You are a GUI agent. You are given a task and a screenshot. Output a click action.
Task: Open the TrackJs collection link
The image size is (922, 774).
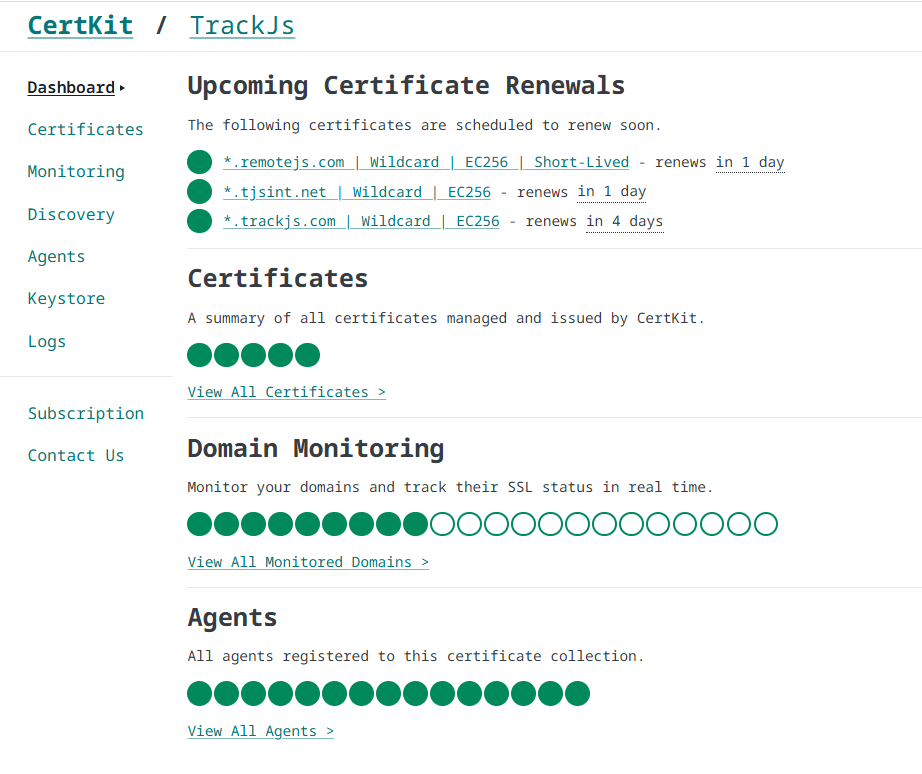[242, 26]
